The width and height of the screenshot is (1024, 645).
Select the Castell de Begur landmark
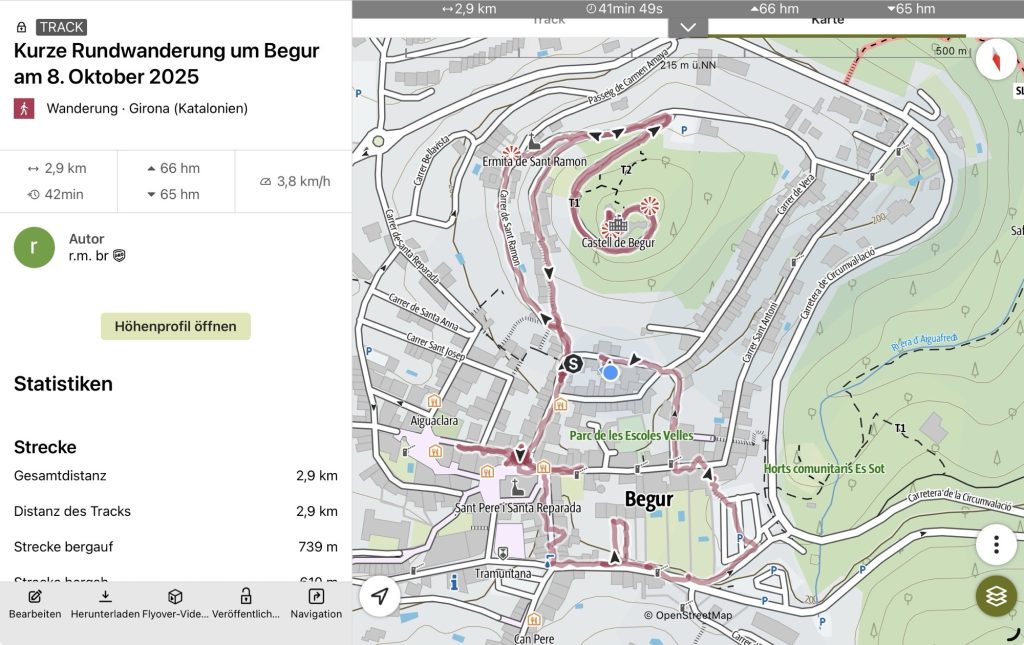coord(618,224)
